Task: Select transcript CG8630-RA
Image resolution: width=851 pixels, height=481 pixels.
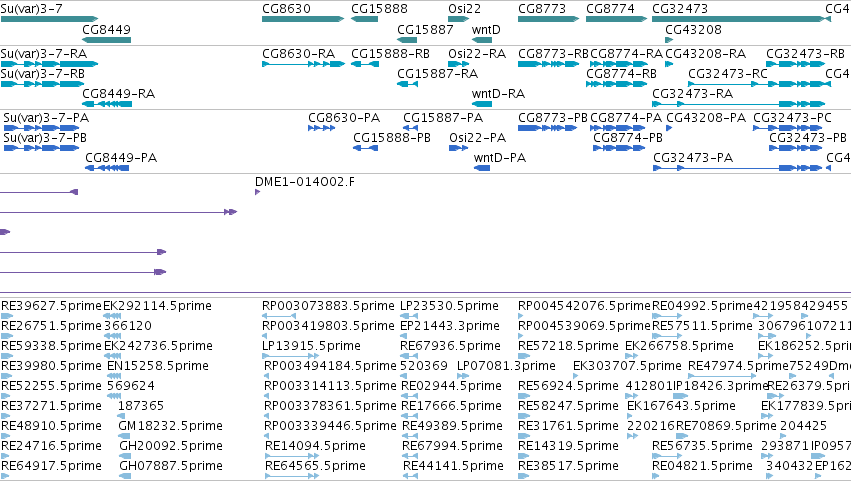Action: (x=299, y=54)
